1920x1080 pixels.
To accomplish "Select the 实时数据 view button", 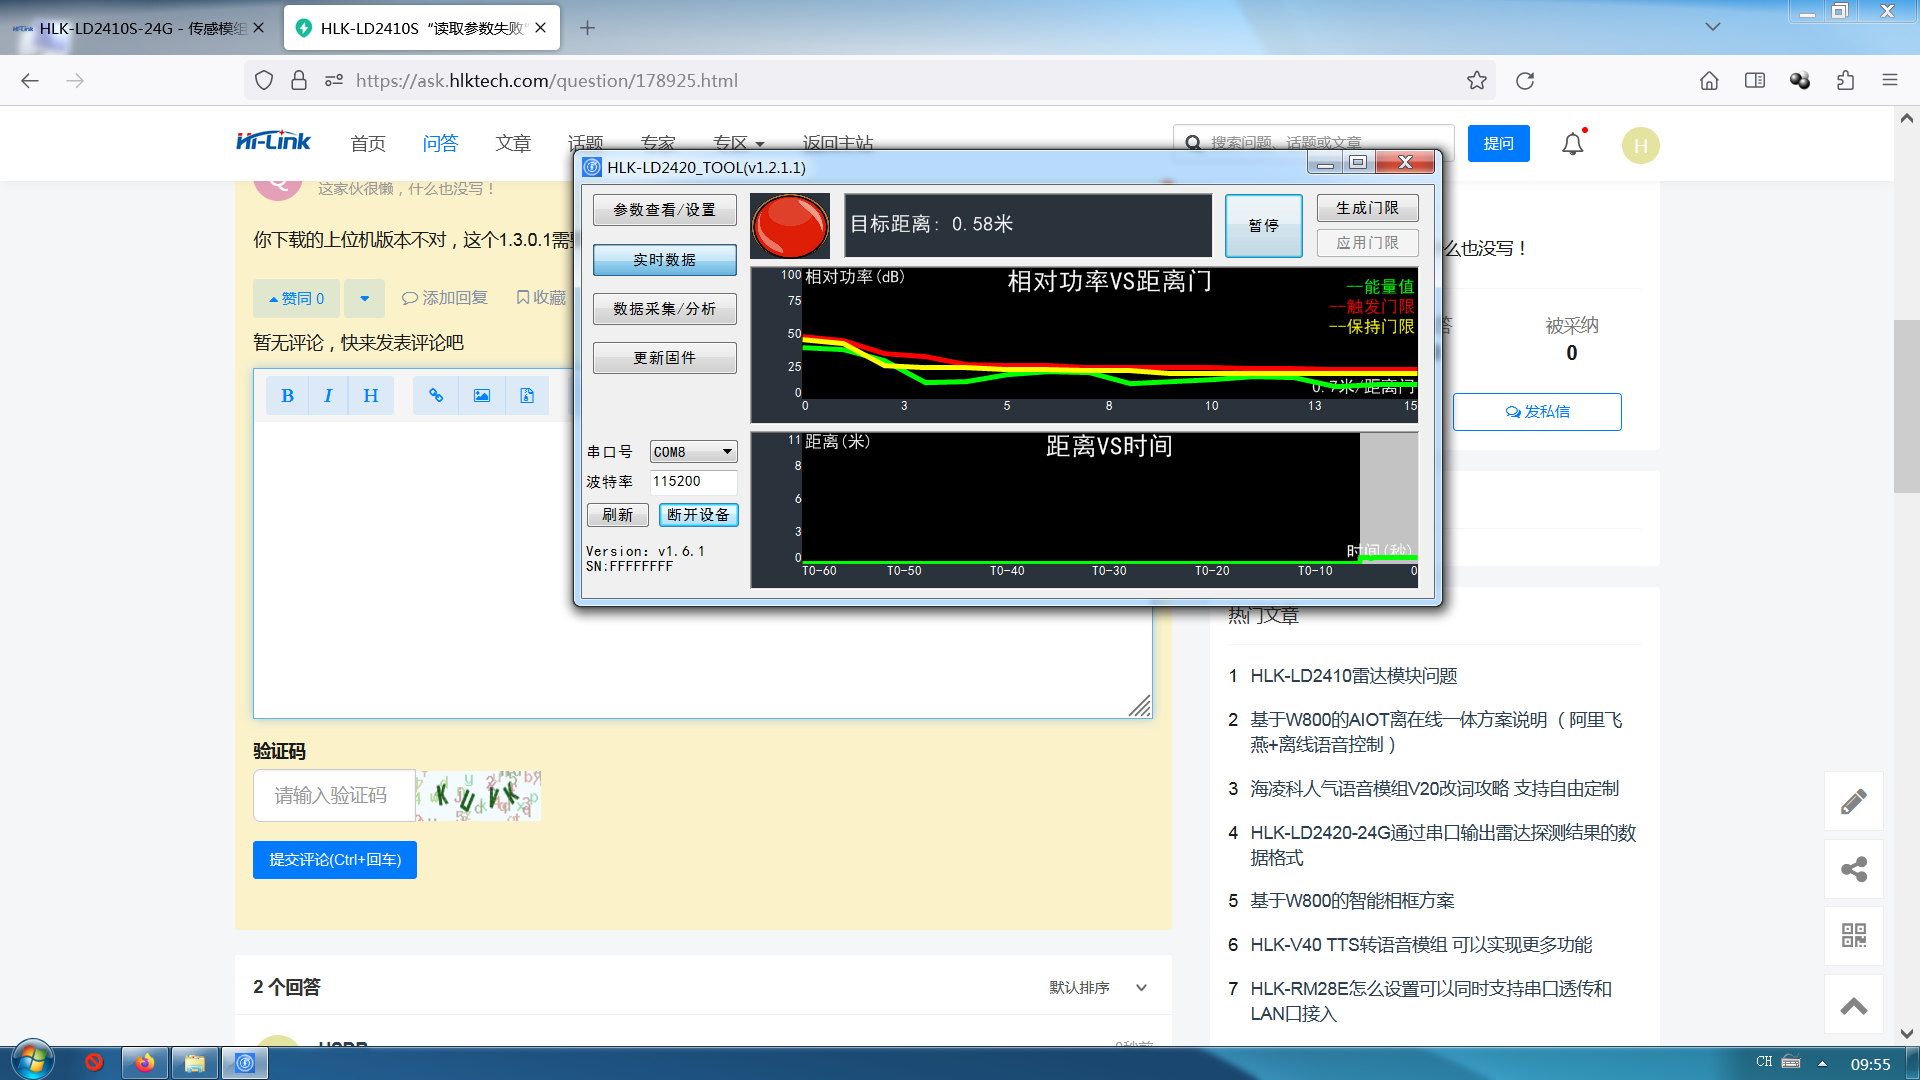I will click(x=665, y=260).
